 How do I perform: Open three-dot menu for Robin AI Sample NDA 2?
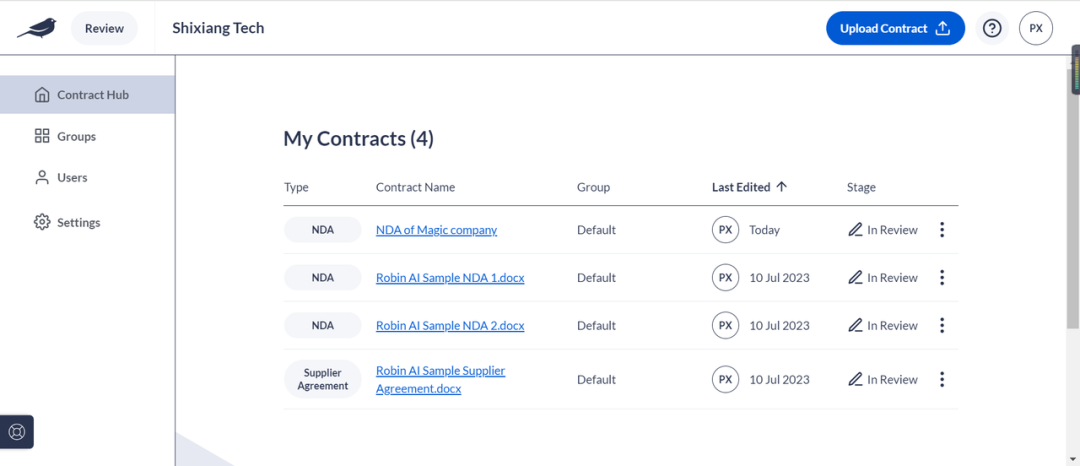tap(942, 325)
